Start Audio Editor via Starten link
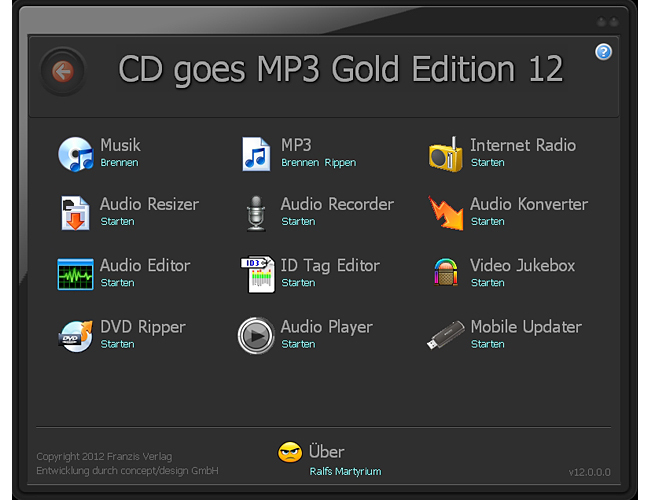Viewport: 650px width, 500px height. 117,283
